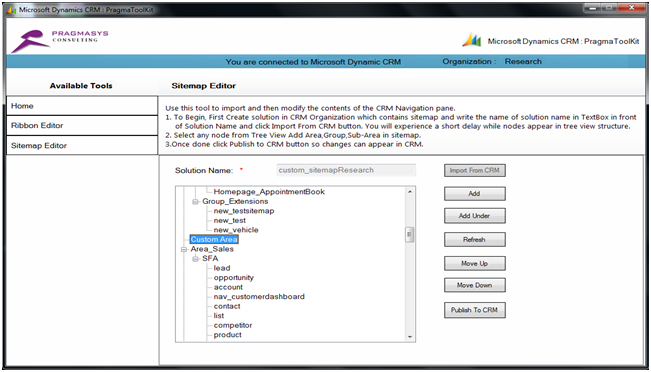The image size is (651, 372).
Task: Select the competitor tree node
Action: point(233,326)
